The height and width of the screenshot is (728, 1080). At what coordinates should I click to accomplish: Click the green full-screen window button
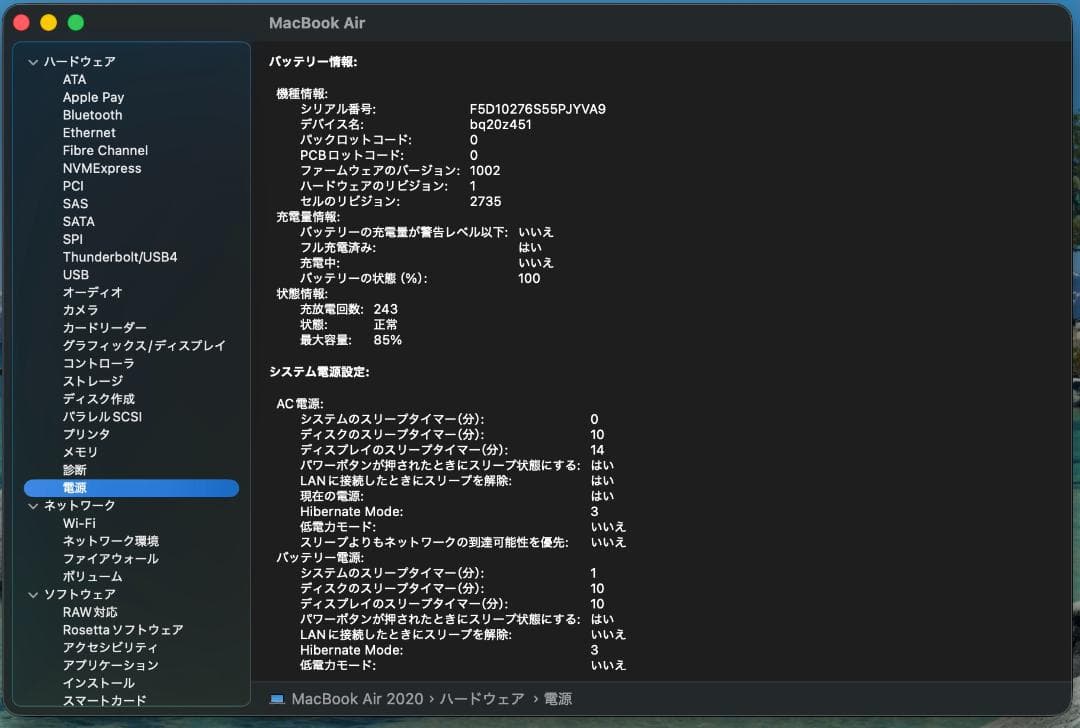[x=76, y=22]
